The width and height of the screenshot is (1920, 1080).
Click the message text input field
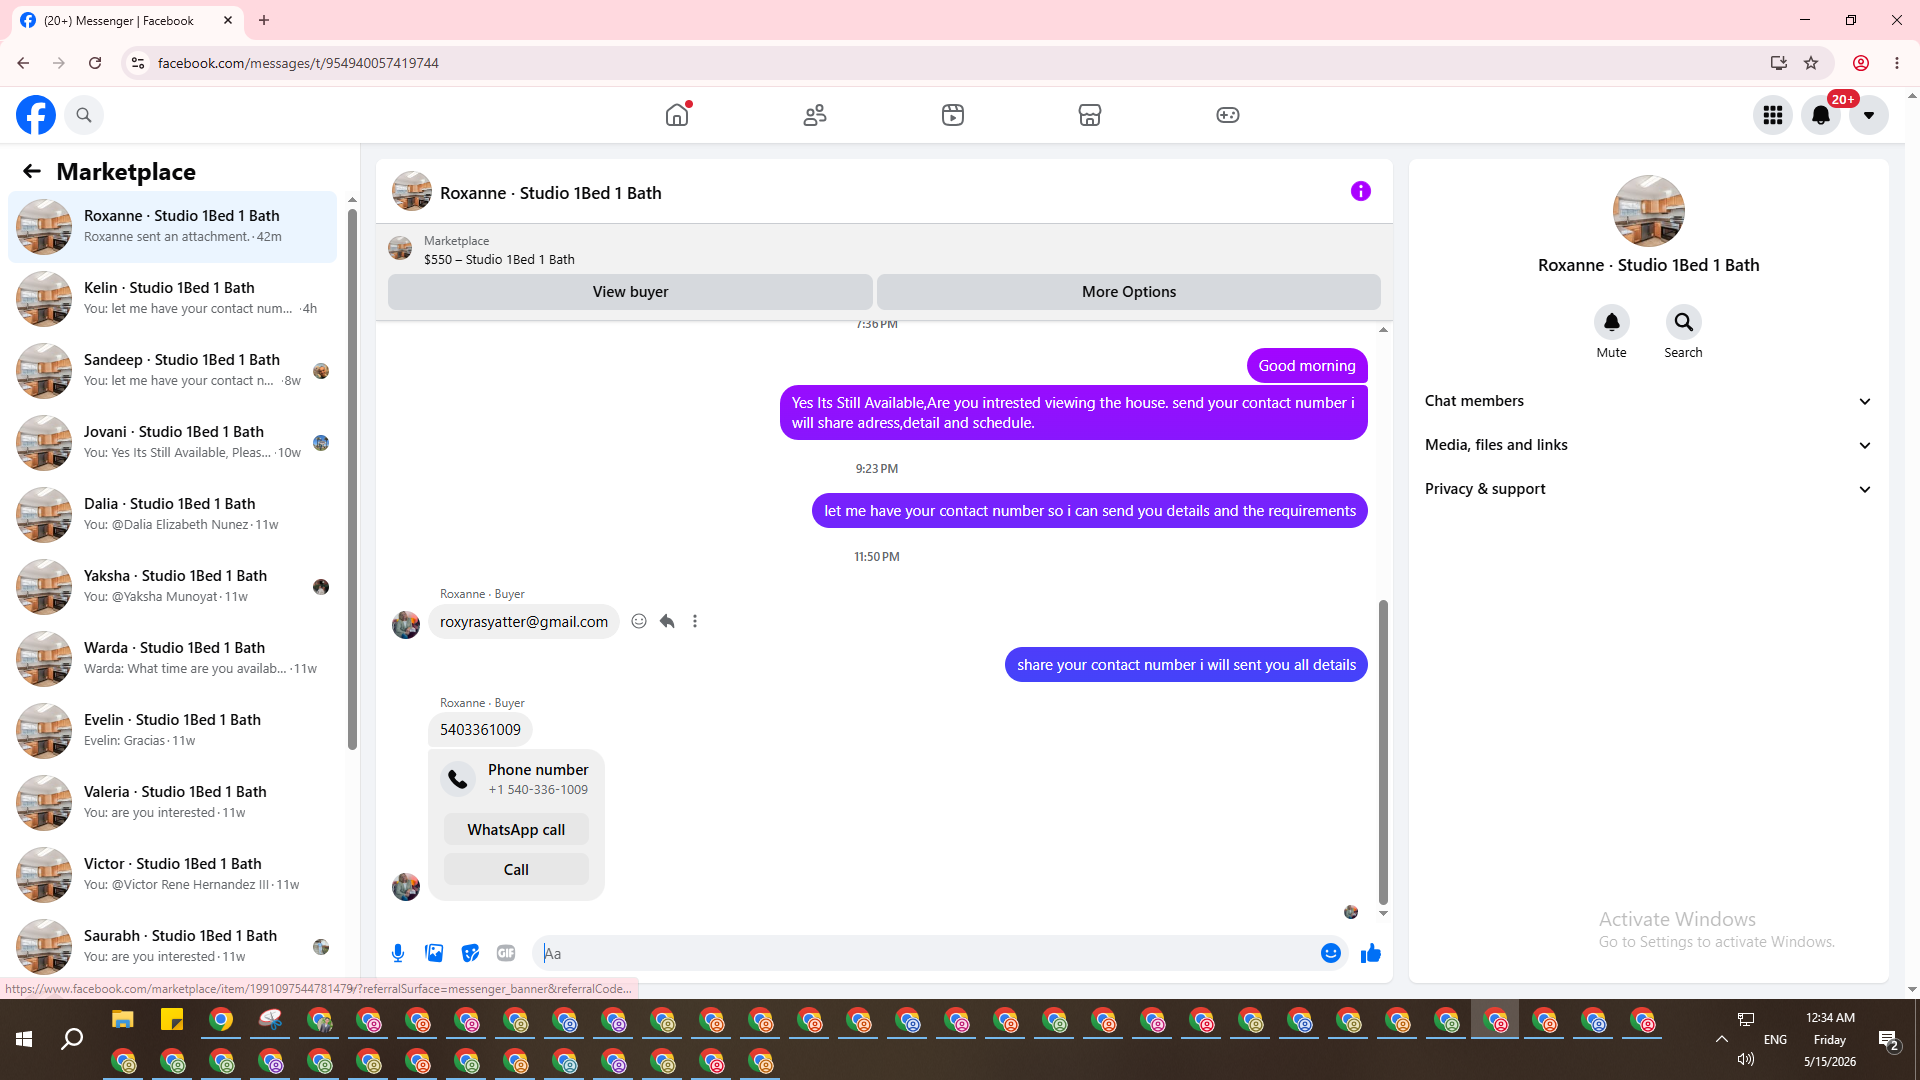(926, 954)
